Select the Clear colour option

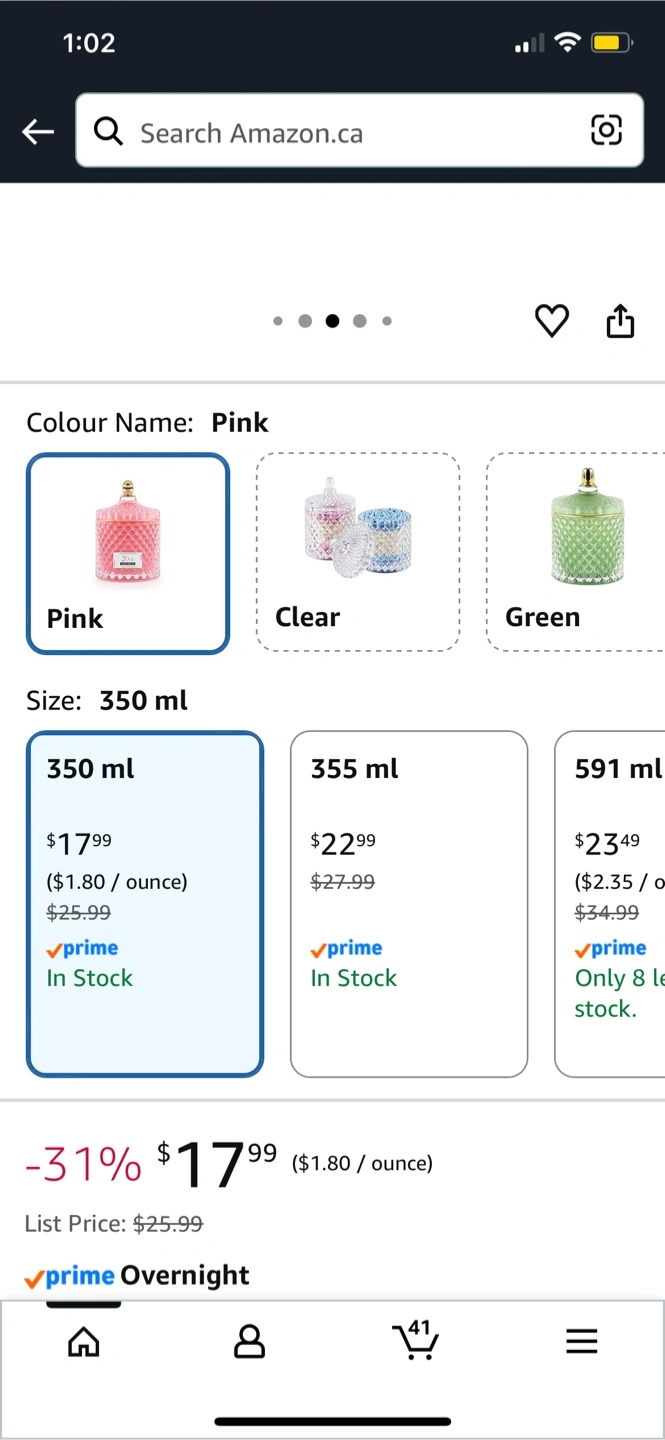(358, 552)
